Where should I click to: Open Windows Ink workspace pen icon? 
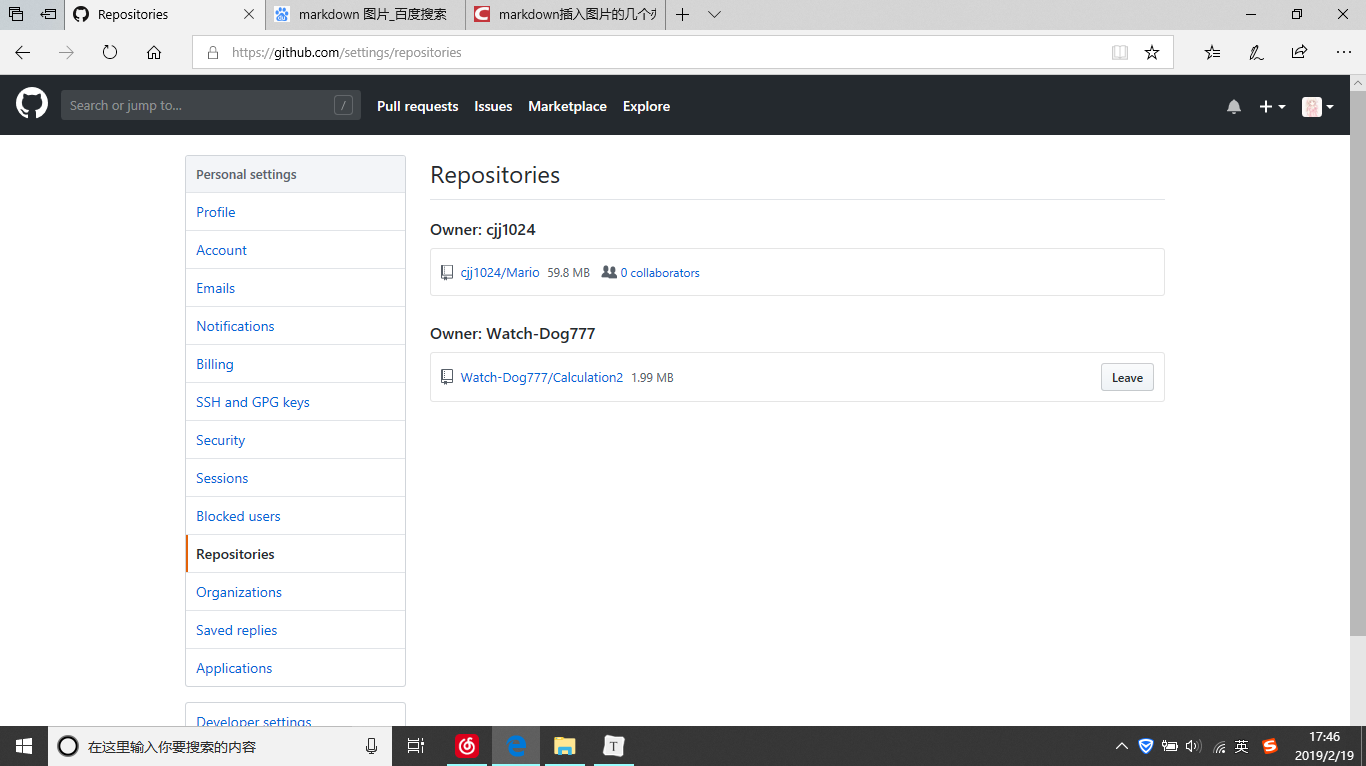pyautogui.click(x=1256, y=52)
